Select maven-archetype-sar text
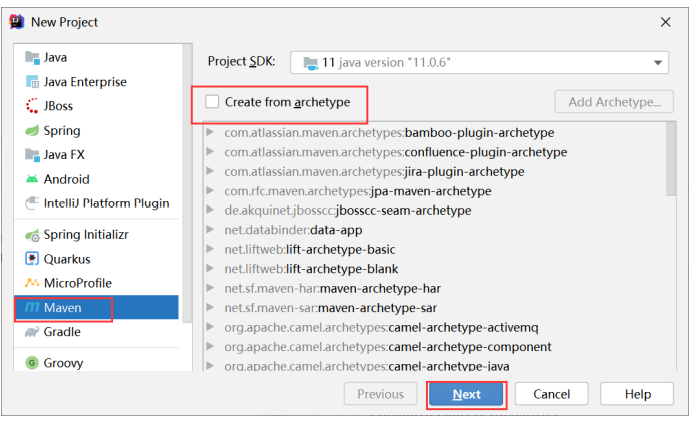Image resolution: width=697 pixels, height=421 pixels. pyautogui.click(x=377, y=308)
